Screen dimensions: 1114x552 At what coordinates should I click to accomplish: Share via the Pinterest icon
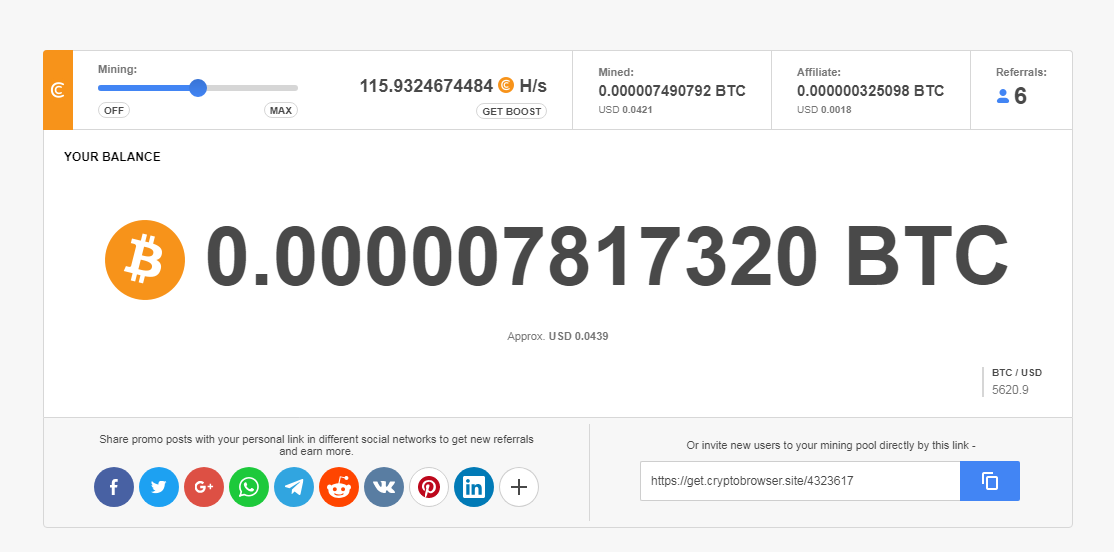[429, 487]
